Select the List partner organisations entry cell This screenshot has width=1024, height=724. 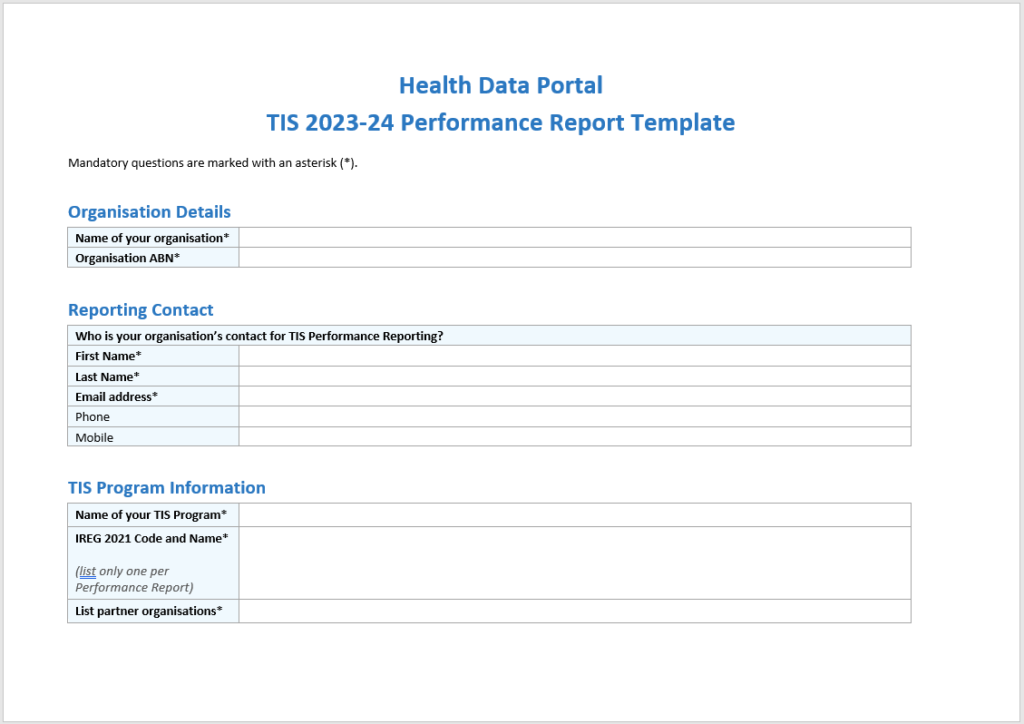(x=574, y=611)
